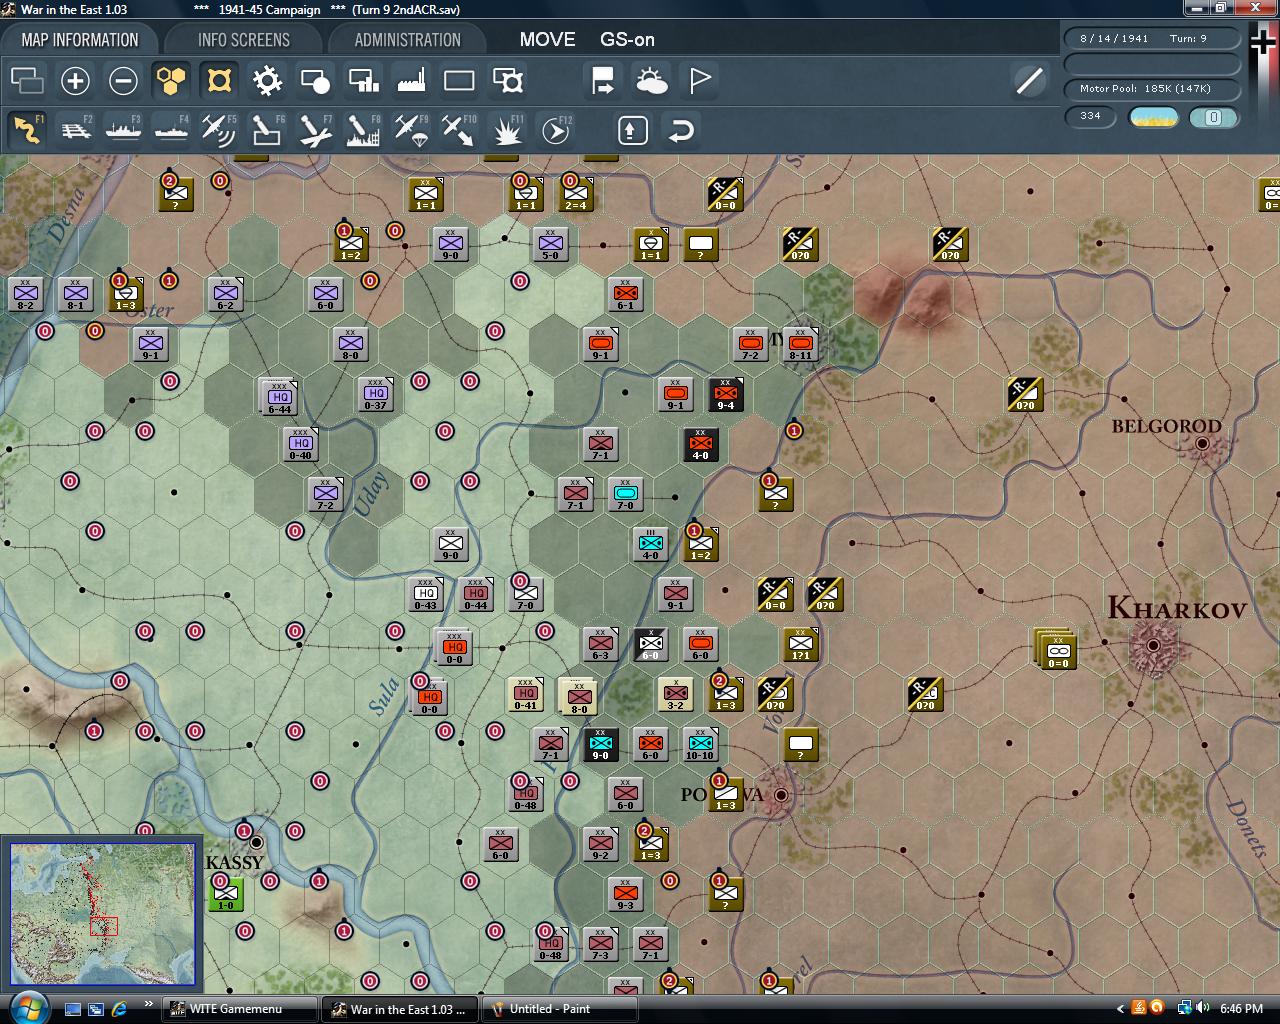This screenshot has width=1280, height=1024.
Task: Select the HQ 0-41 unit counter
Action: pos(525,694)
